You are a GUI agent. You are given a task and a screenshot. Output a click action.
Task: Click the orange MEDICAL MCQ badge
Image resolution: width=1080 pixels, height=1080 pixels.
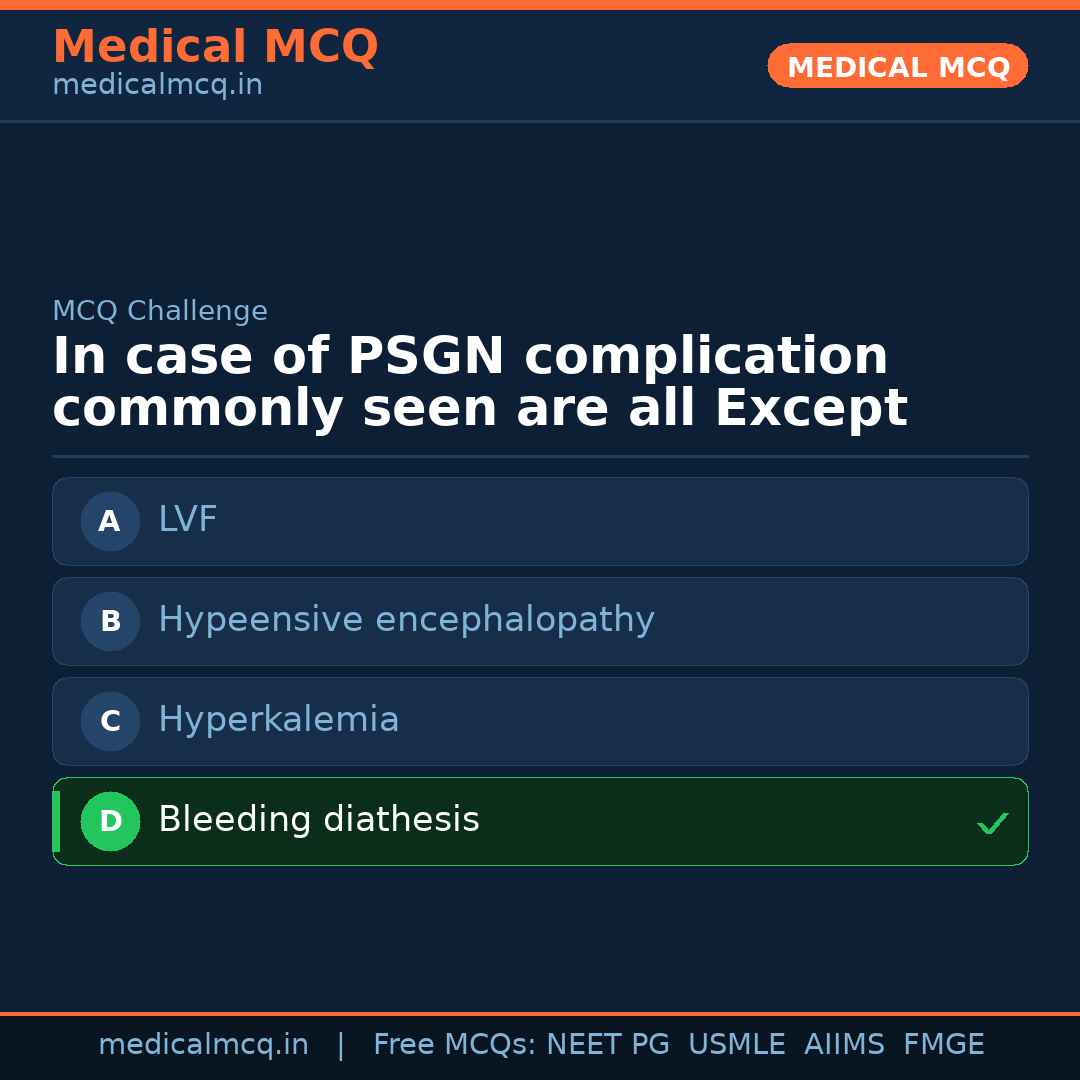click(x=897, y=67)
